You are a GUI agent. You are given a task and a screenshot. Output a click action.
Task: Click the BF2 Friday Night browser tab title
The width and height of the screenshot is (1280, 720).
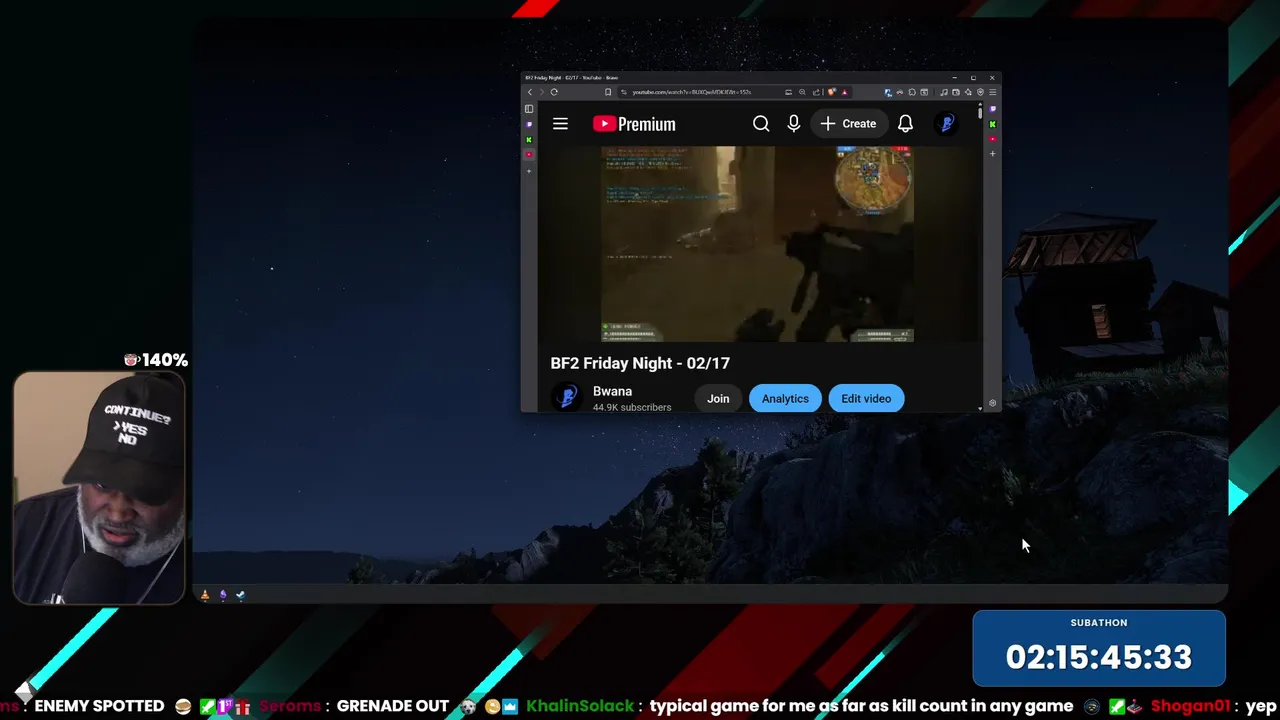(571, 77)
